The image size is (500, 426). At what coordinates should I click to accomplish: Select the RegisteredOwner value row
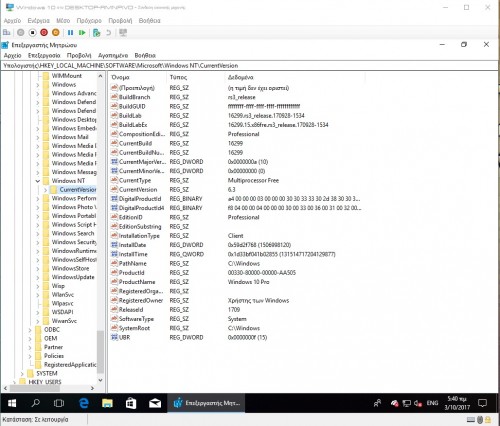(236, 300)
